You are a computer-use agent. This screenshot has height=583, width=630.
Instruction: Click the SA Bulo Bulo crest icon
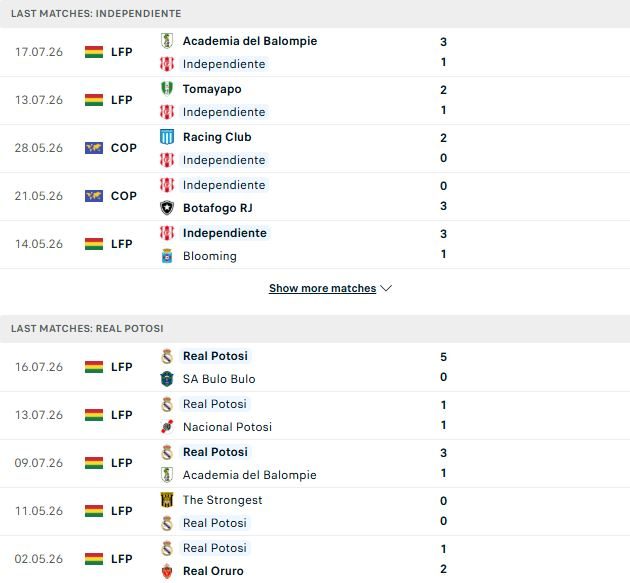[x=167, y=379]
